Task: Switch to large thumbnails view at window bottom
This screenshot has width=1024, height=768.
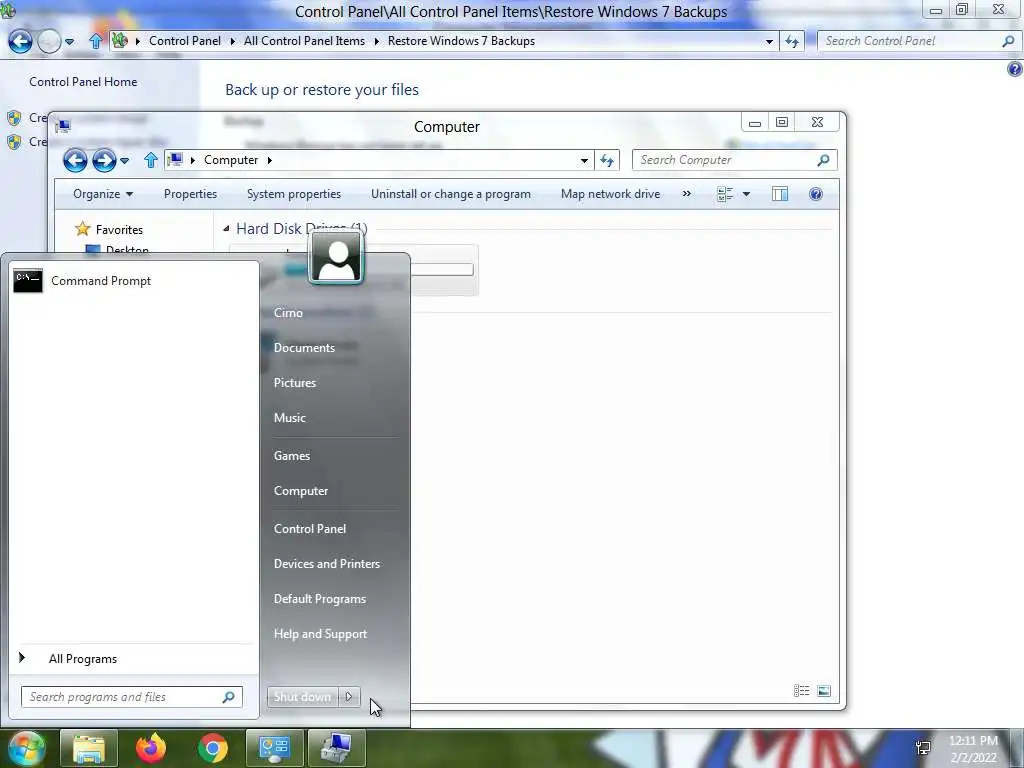Action: point(824,691)
